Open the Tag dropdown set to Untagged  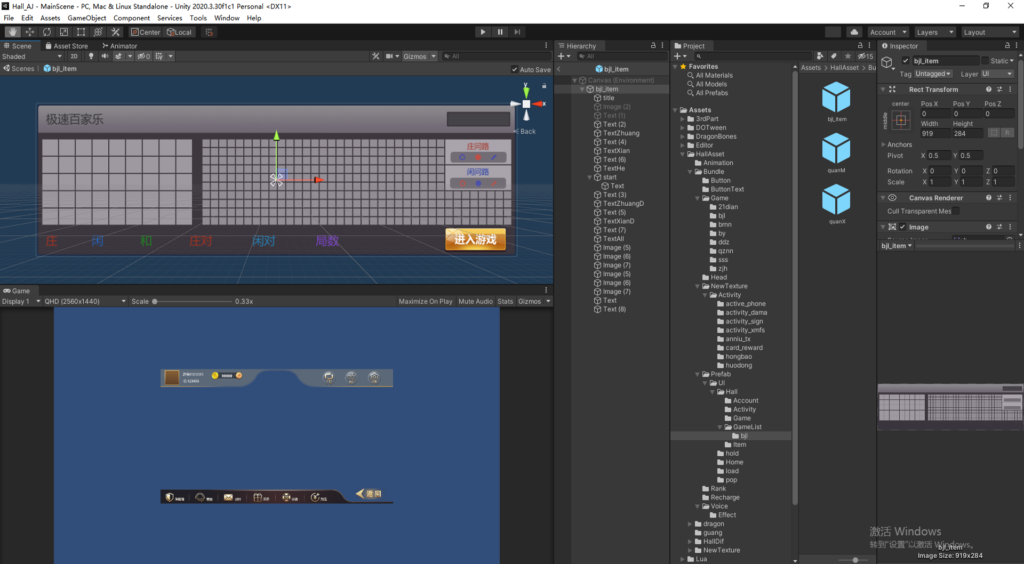(x=934, y=74)
